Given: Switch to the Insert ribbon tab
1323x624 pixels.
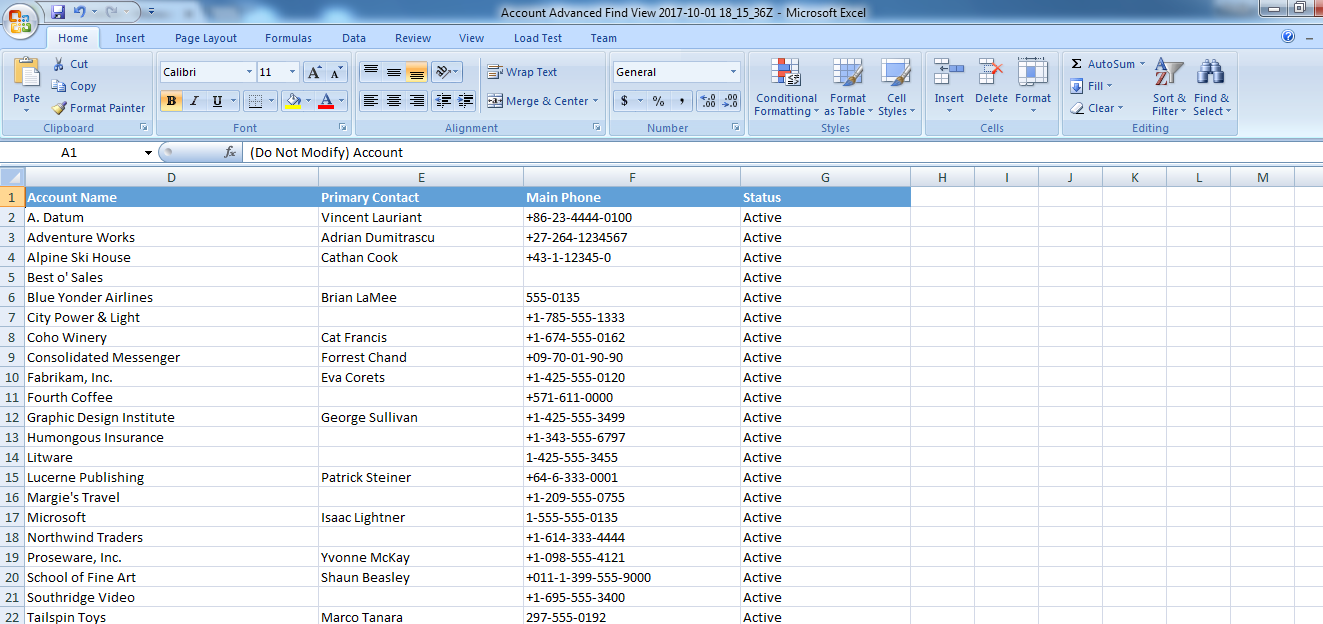Looking at the screenshot, I should (x=130, y=38).
